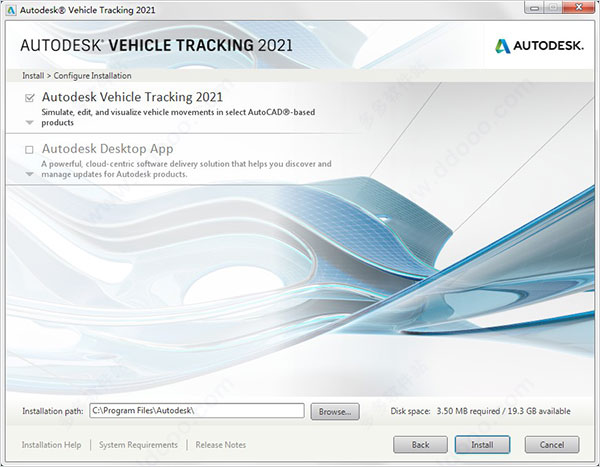The height and width of the screenshot is (467, 600).
Task: Click the Autodesk Vehicle Tracking 2021 product title
Action: [132, 97]
